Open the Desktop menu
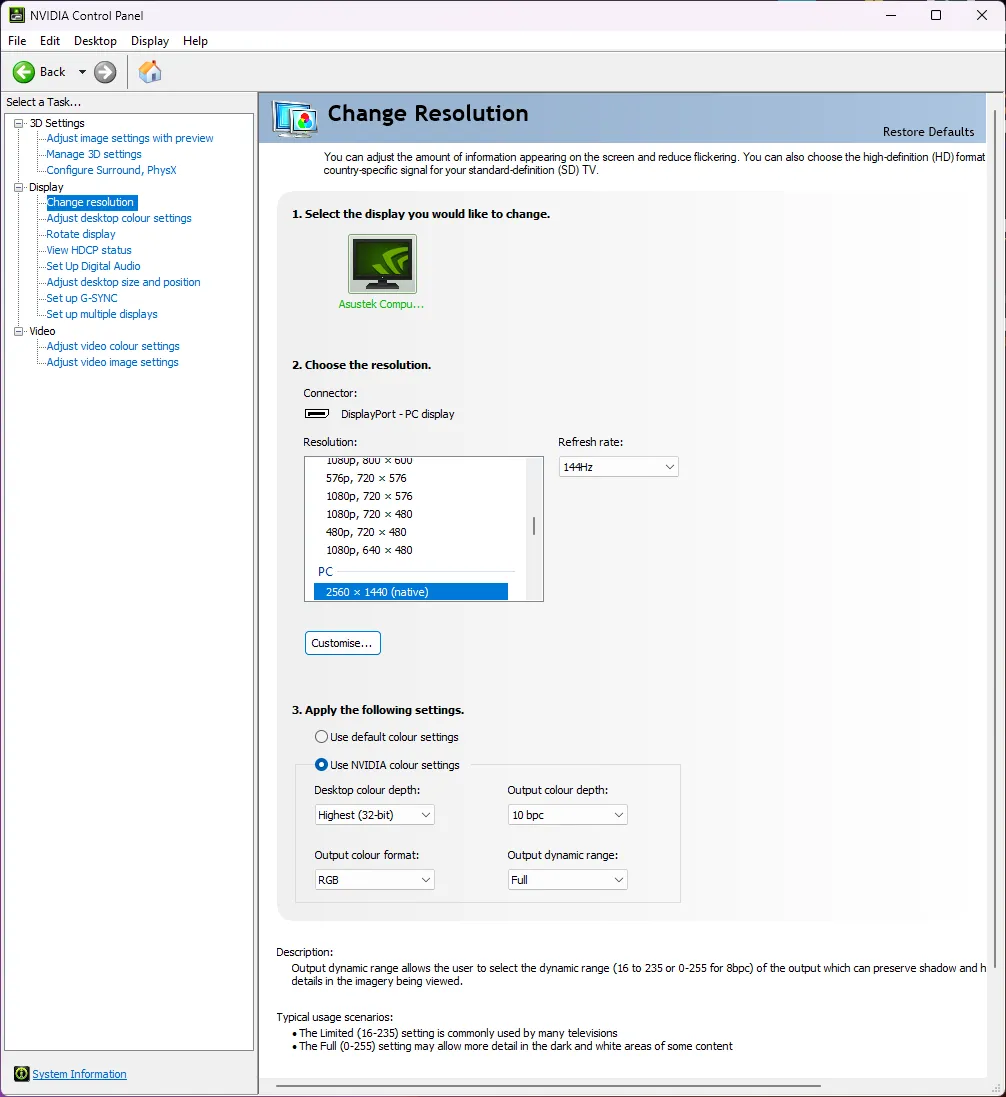Screen dimensions: 1006x1097 (x=95, y=41)
